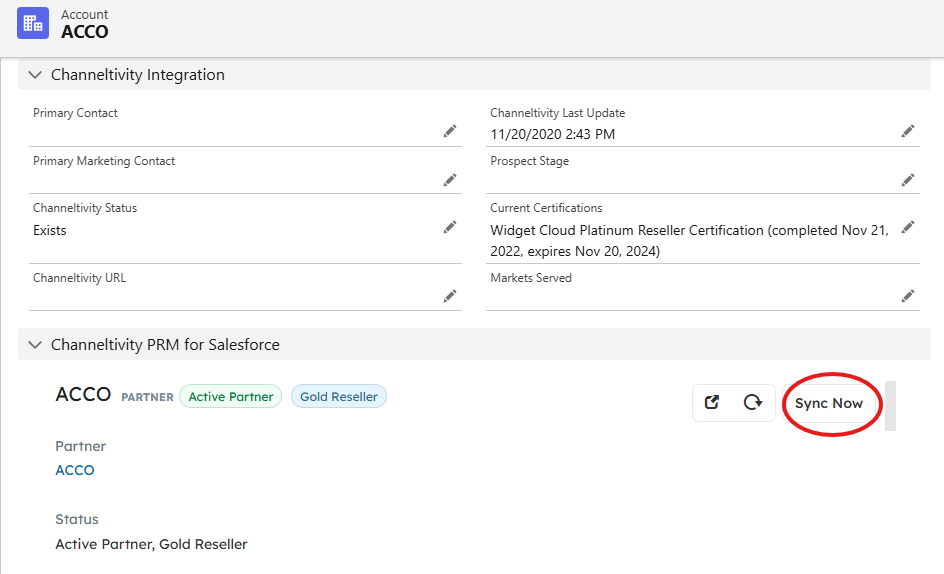Edit Primary Marketing Contact pencil icon
This screenshot has width=944, height=574.
(450, 180)
